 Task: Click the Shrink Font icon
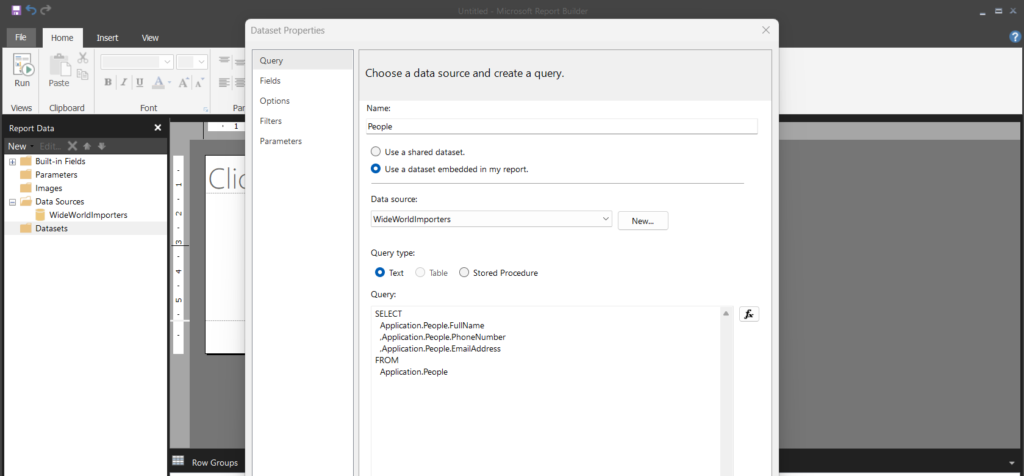199,82
